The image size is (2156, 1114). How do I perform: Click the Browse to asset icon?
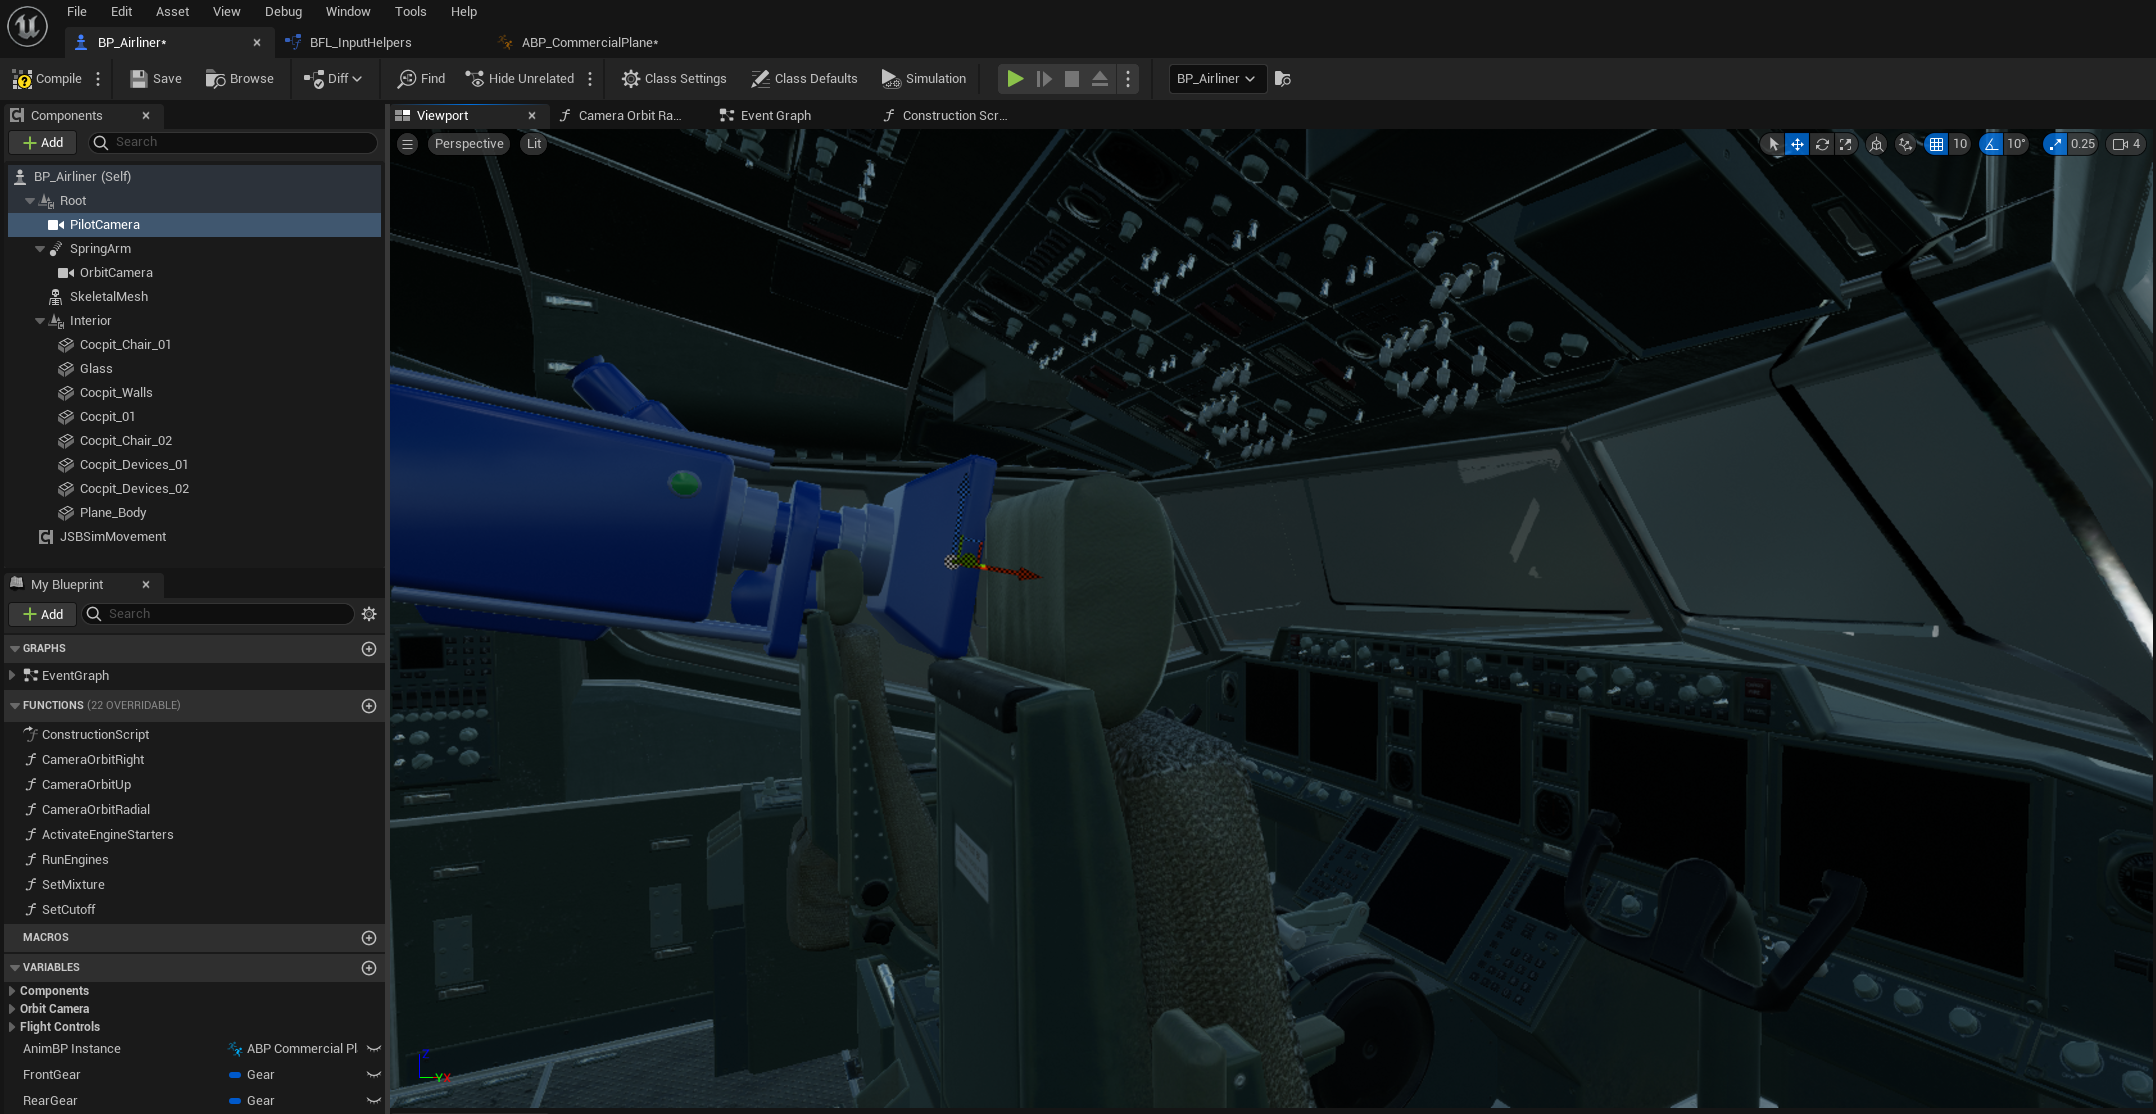tap(215, 79)
